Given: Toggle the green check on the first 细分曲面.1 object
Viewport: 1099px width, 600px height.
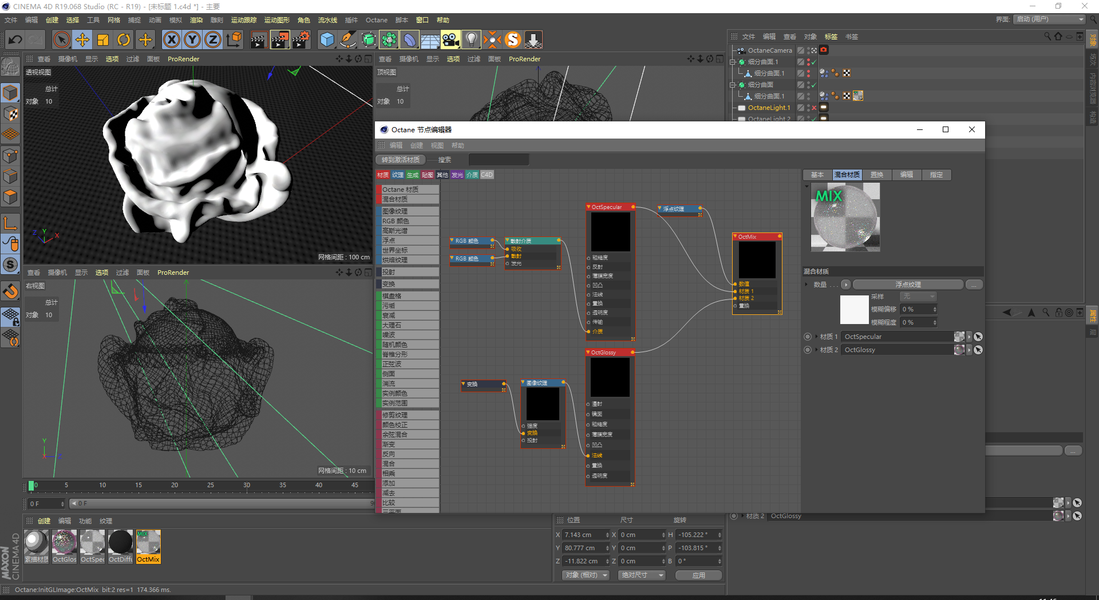Looking at the screenshot, I should (814, 62).
